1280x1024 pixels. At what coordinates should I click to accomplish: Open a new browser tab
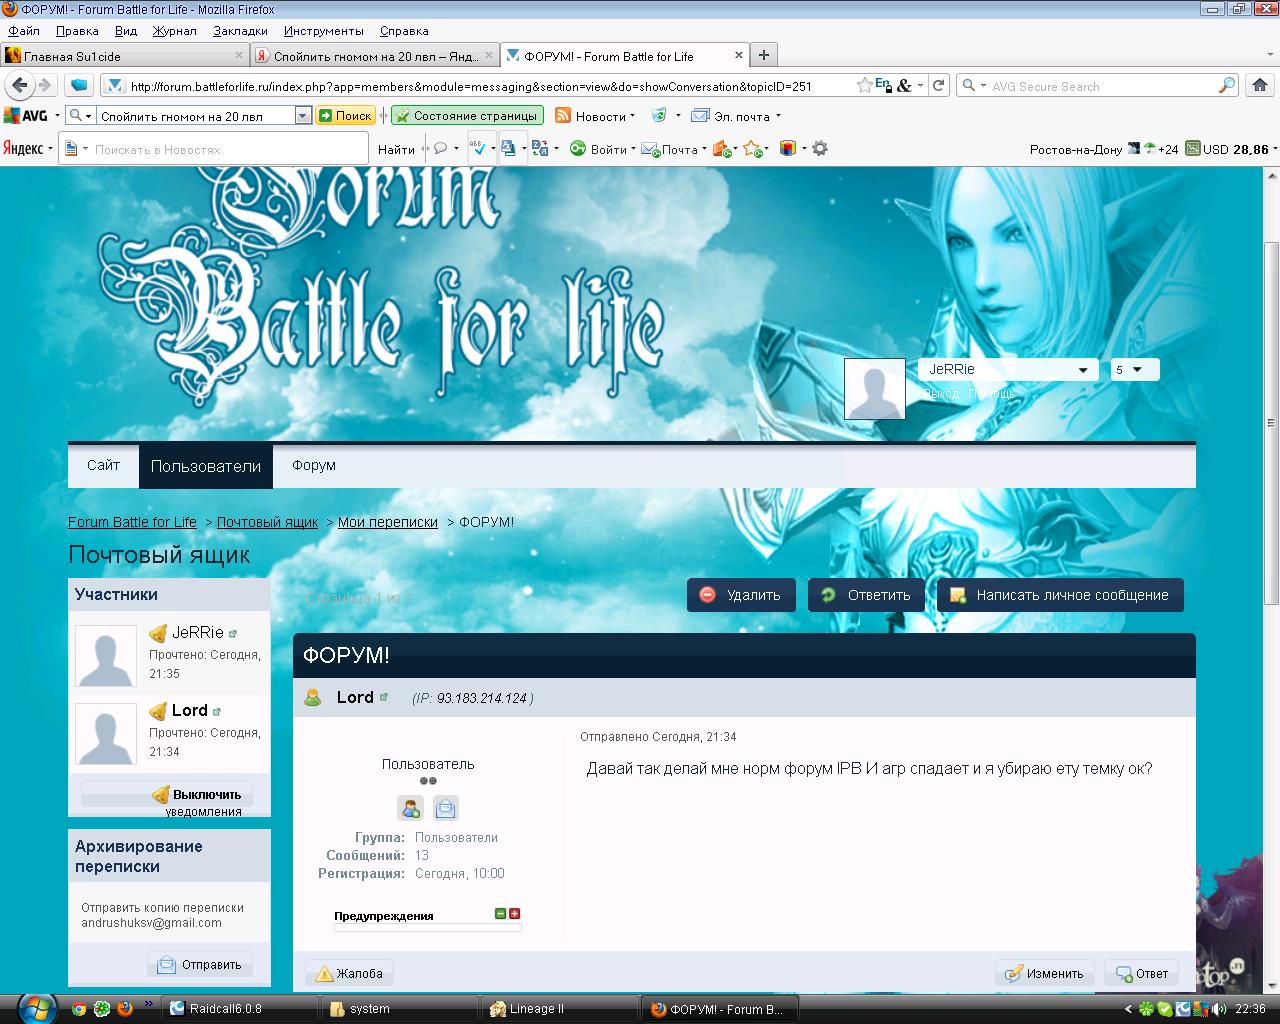click(764, 55)
